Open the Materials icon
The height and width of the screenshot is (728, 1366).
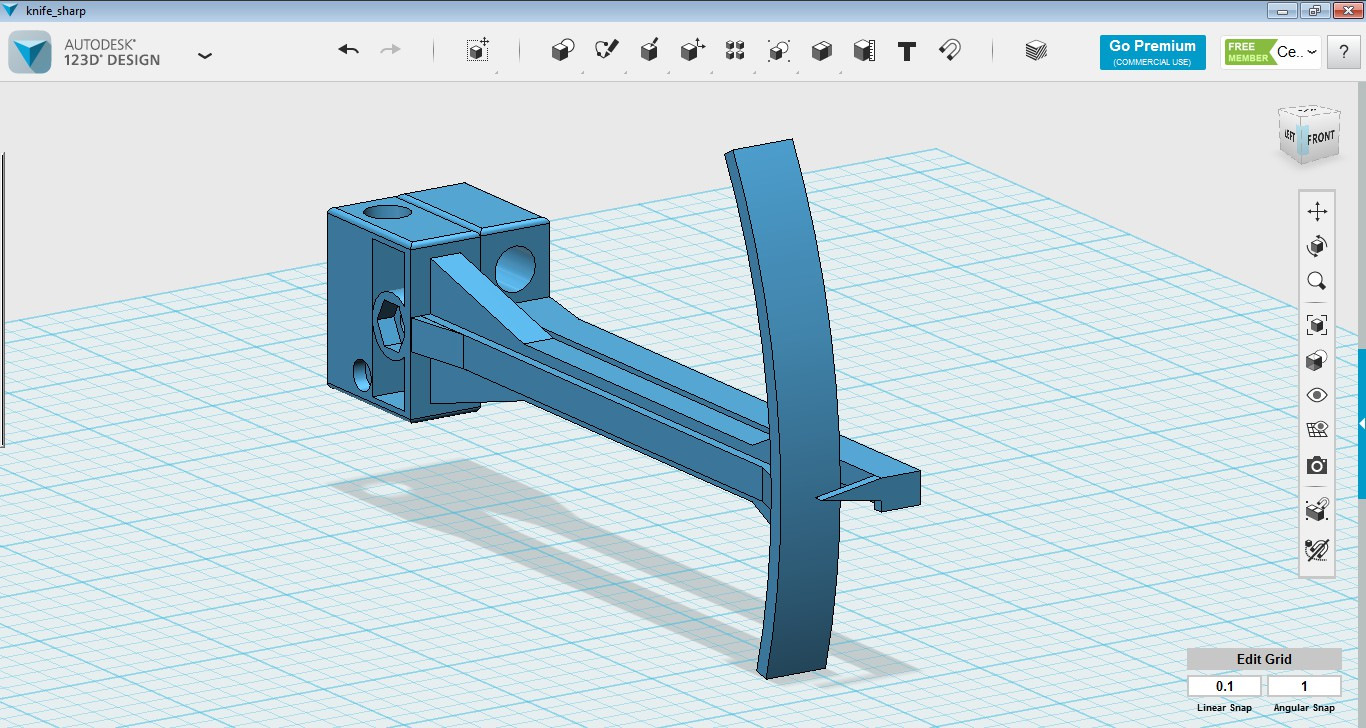(1037, 51)
